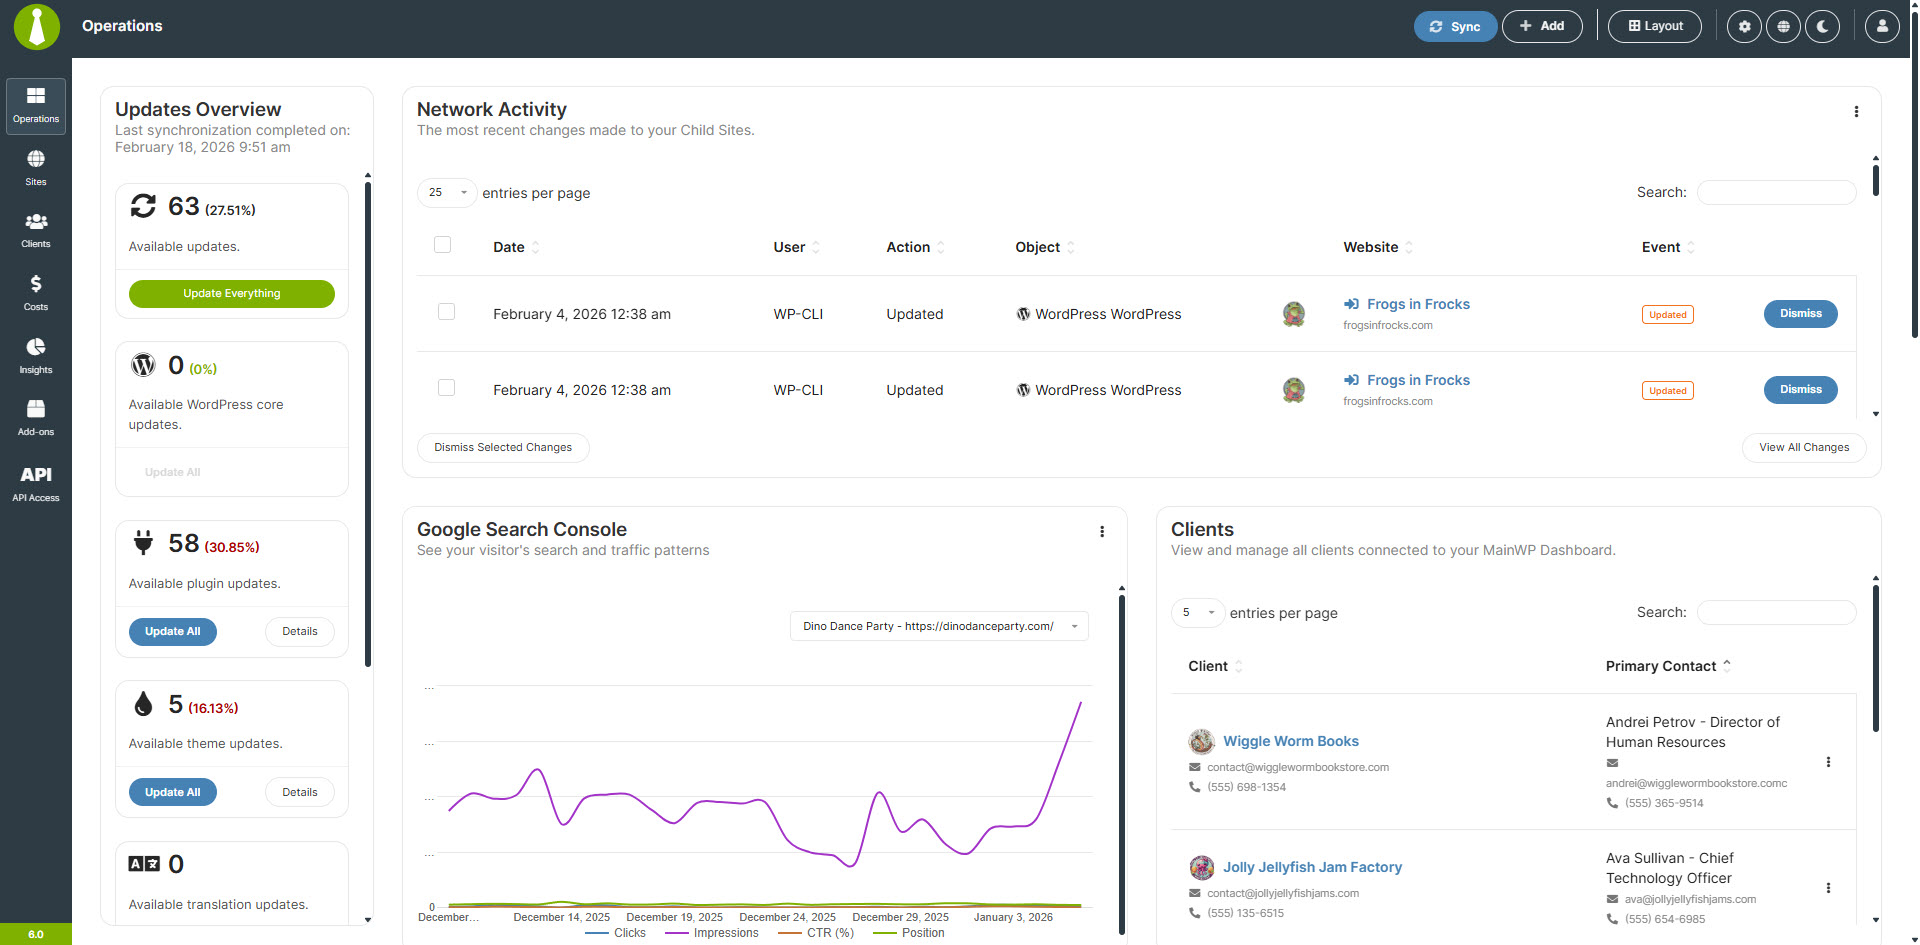Go to Sites in the sidebar
The height and width of the screenshot is (945, 1920).
(x=36, y=168)
